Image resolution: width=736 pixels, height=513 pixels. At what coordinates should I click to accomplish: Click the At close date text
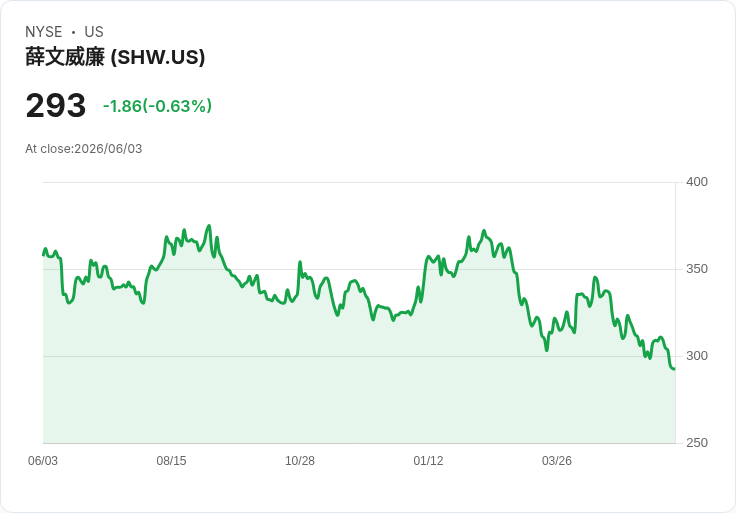click(84, 149)
